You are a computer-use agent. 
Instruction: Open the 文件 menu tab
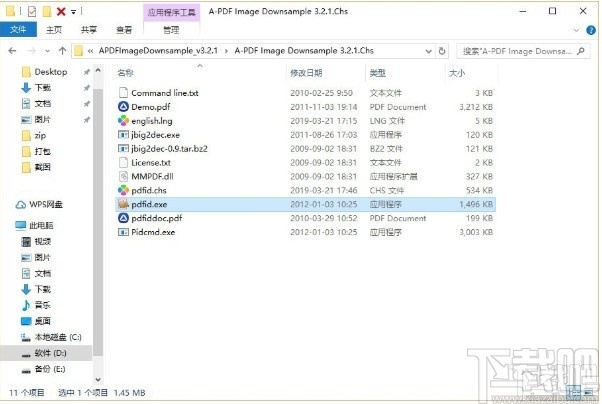click(x=18, y=30)
